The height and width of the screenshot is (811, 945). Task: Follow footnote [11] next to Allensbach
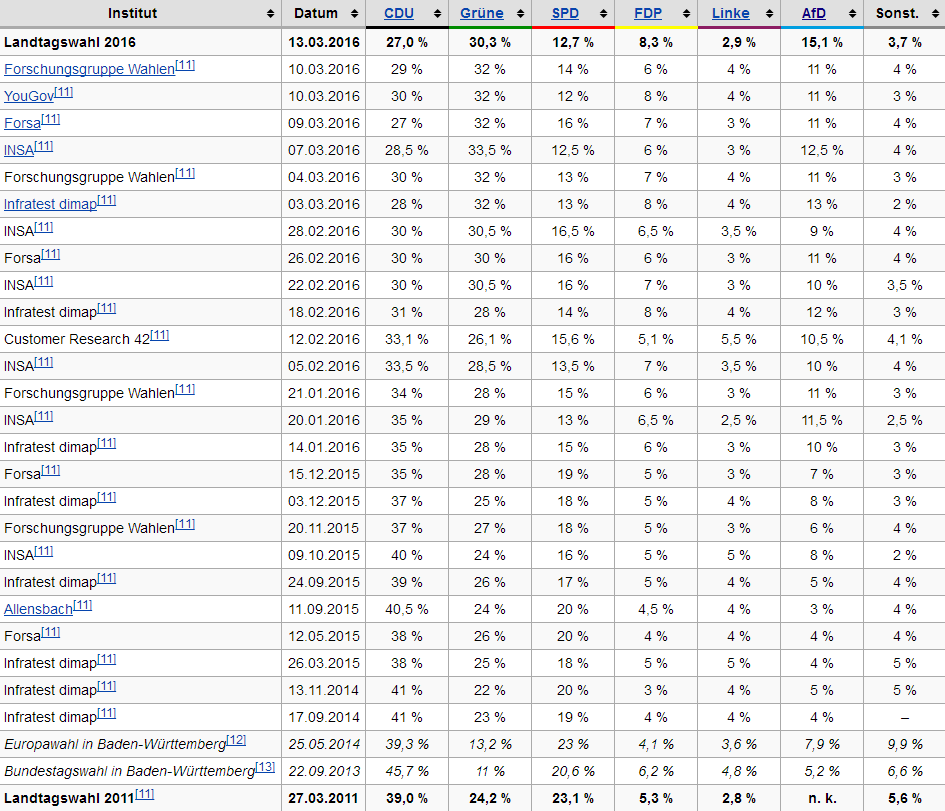tap(83, 605)
